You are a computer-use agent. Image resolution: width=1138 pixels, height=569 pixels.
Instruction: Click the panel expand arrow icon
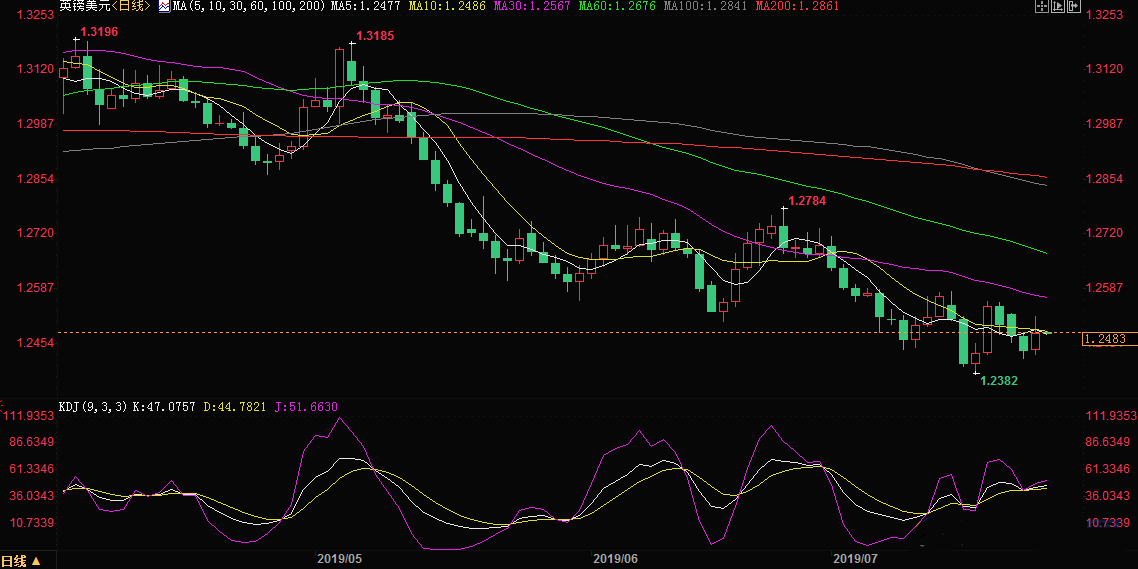1073,6
